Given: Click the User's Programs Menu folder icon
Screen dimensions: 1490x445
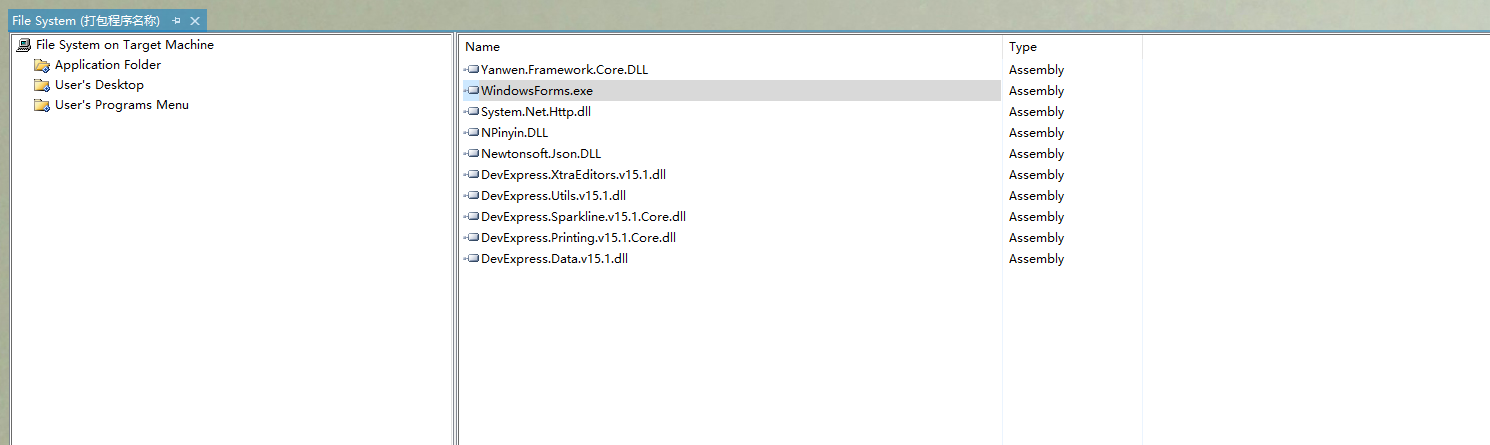Looking at the screenshot, I should click(x=42, y=105).
